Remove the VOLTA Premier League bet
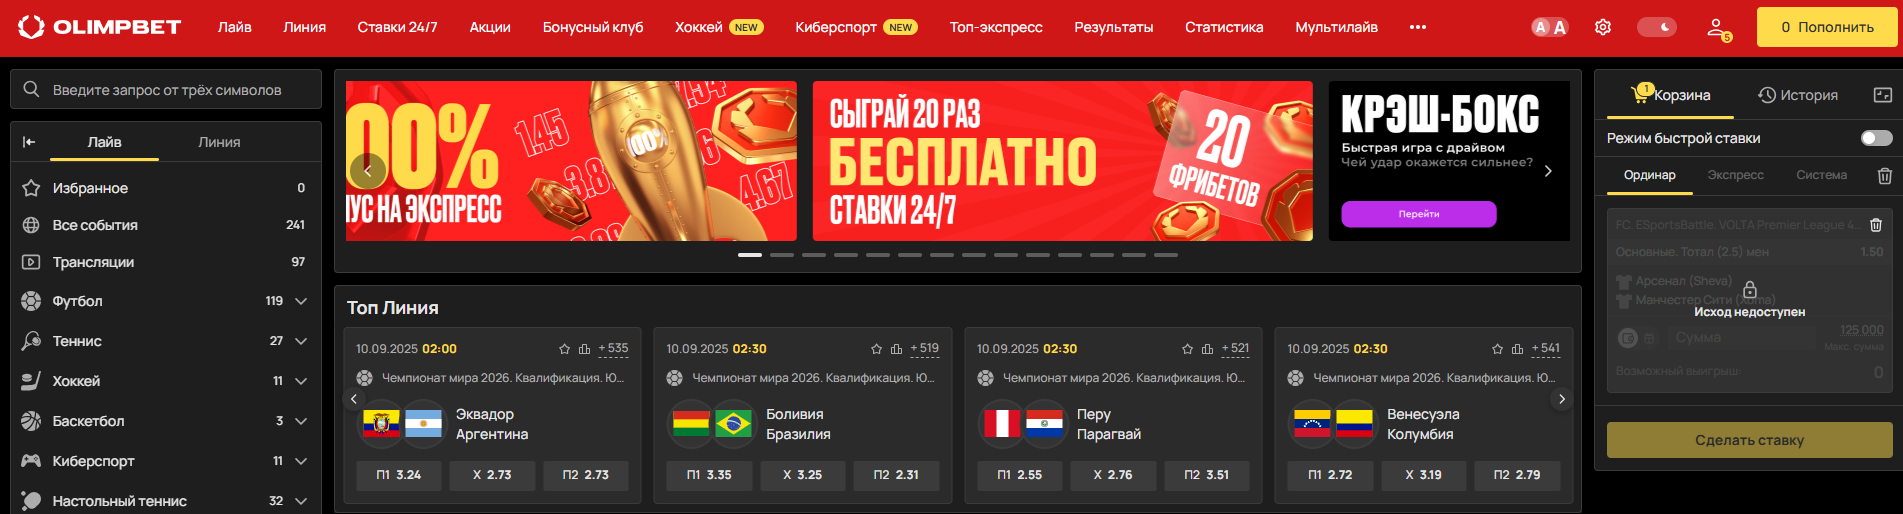This screenshot has width=1903, height=514. tap(1876, 225)
